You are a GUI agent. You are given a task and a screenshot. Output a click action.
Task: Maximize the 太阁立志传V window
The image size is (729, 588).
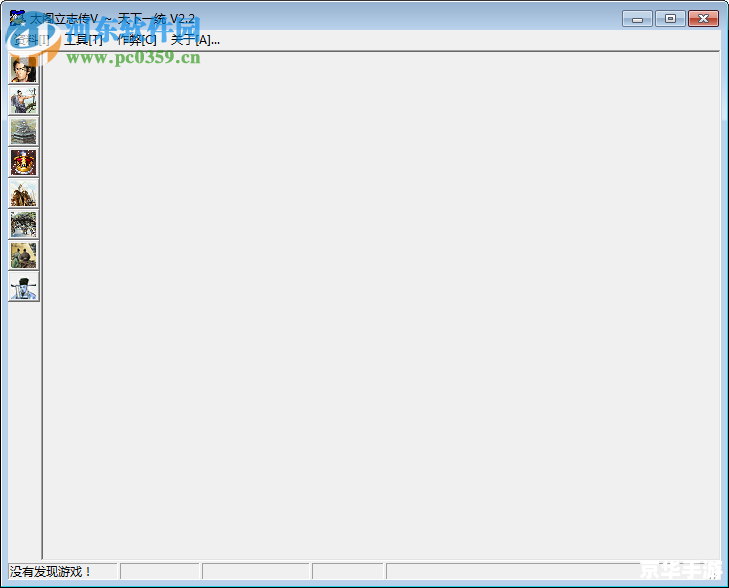[670, 19]
